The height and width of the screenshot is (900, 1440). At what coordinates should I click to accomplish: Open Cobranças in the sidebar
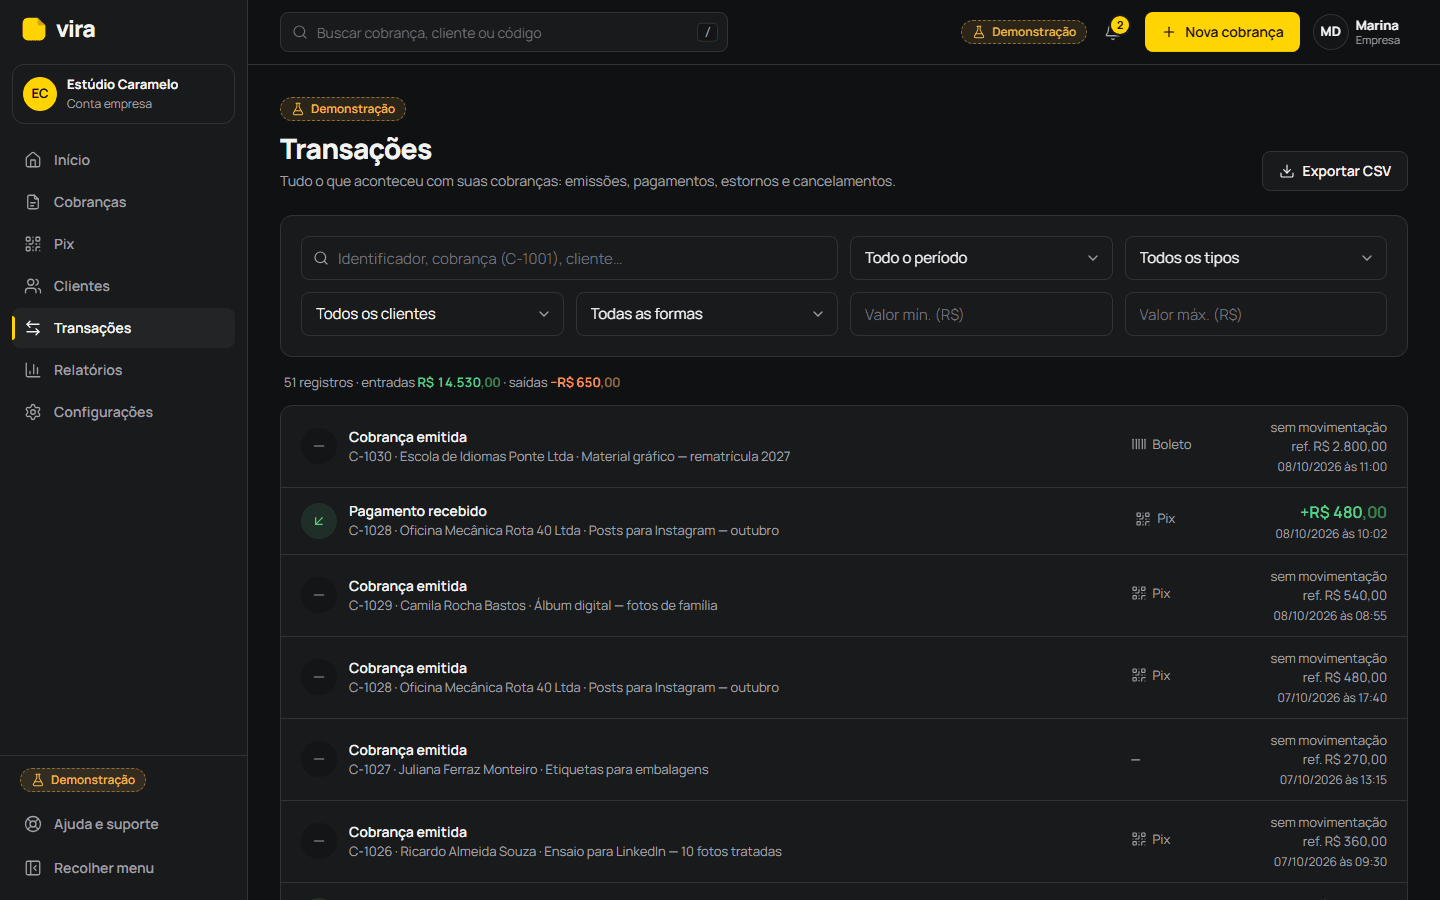(123, 202)
